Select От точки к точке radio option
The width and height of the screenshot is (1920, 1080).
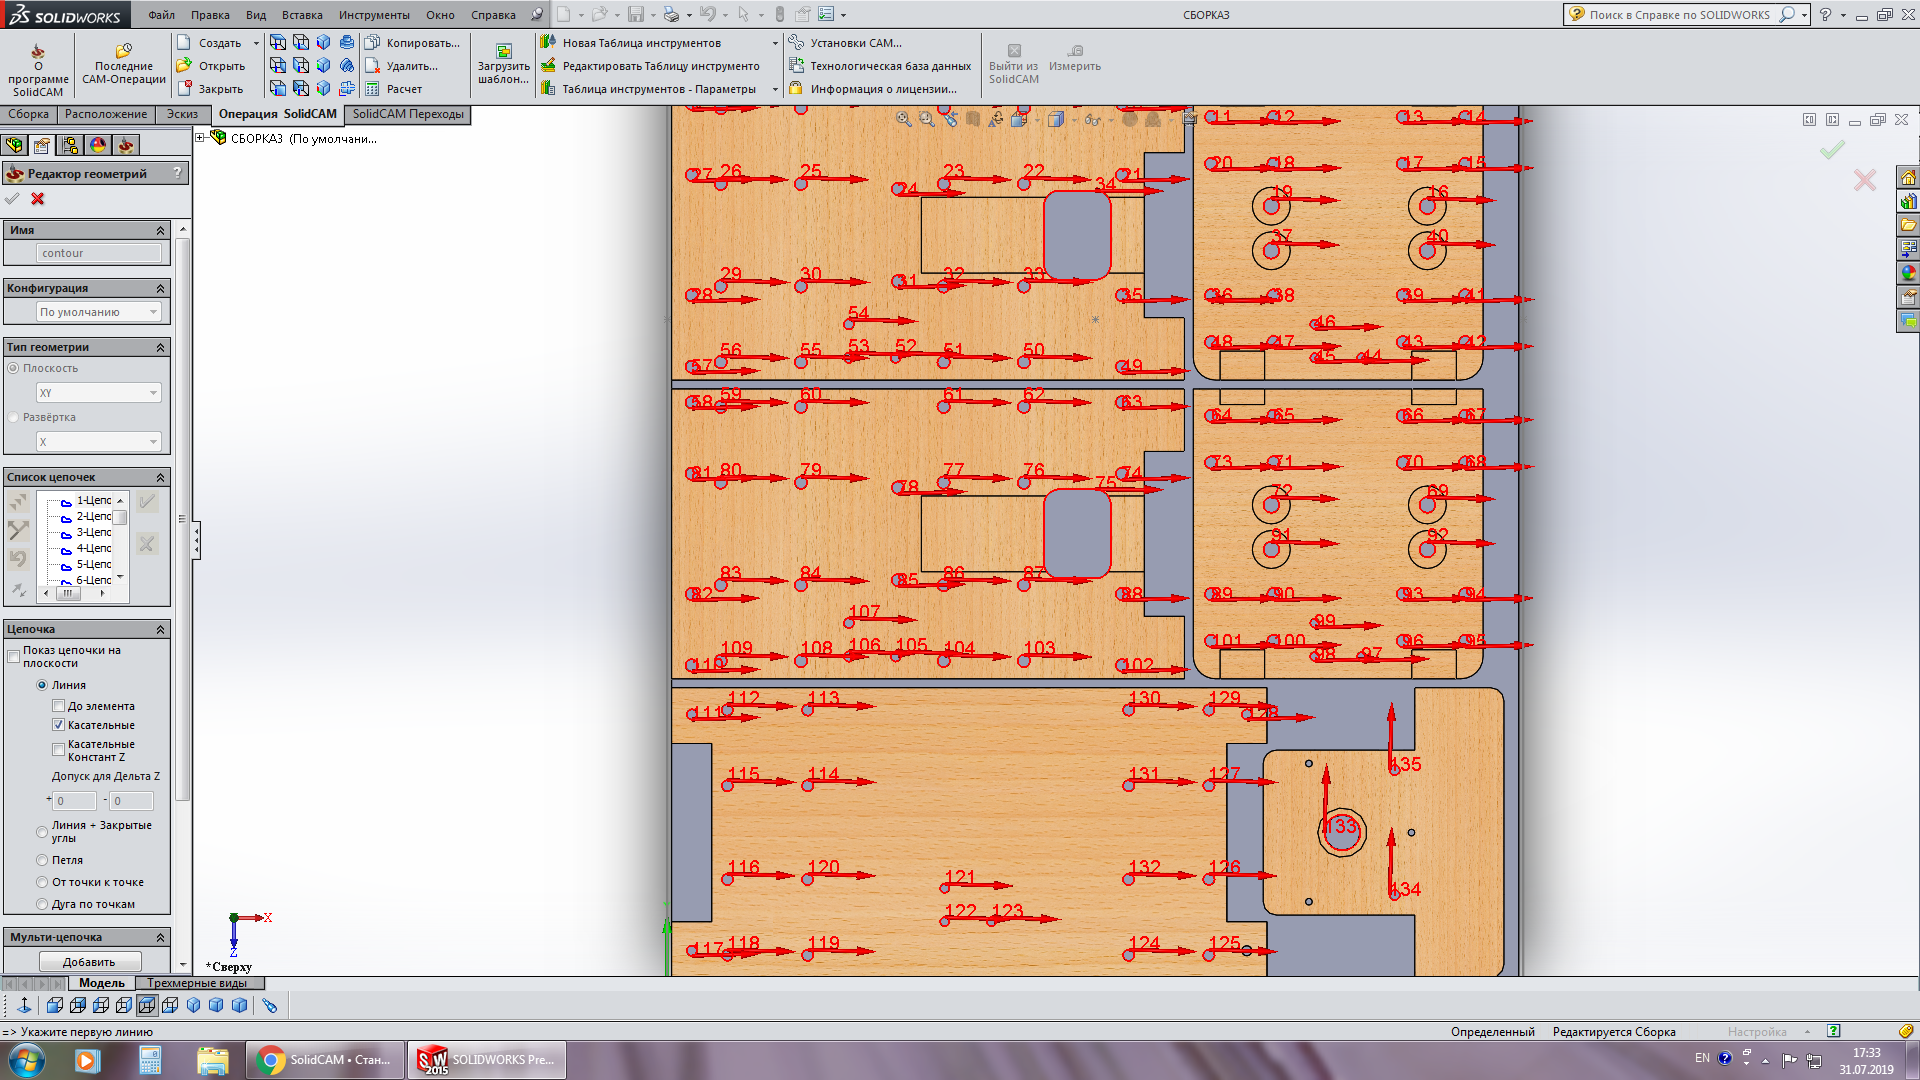(42, 882)
